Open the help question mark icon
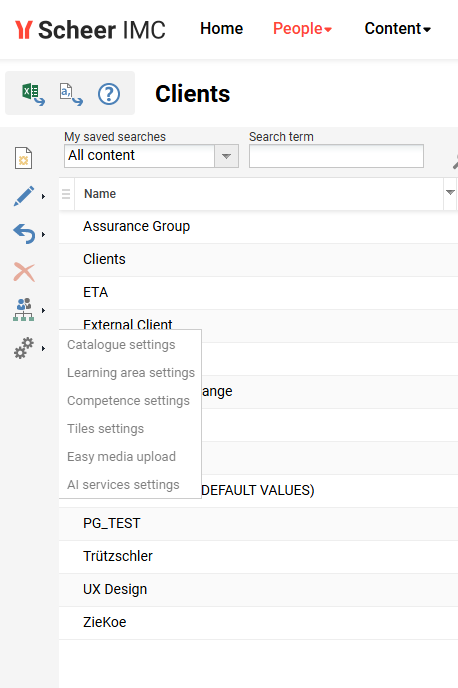The width and height of the screenshot is (458, 688). (x=109, y=94)
